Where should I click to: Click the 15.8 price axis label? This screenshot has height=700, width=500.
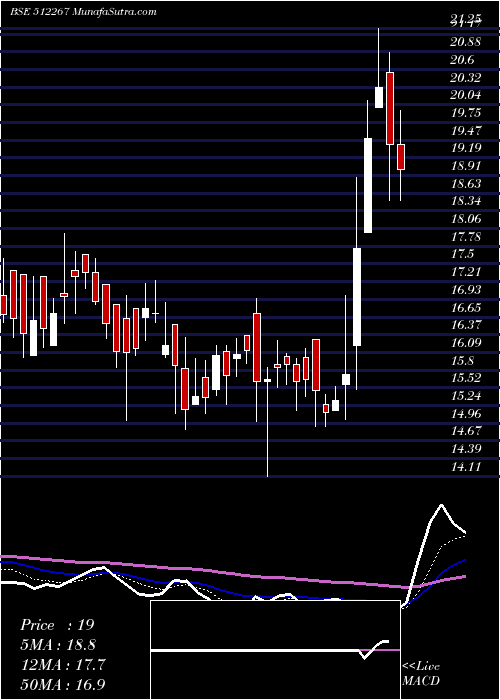click(462, 361)
